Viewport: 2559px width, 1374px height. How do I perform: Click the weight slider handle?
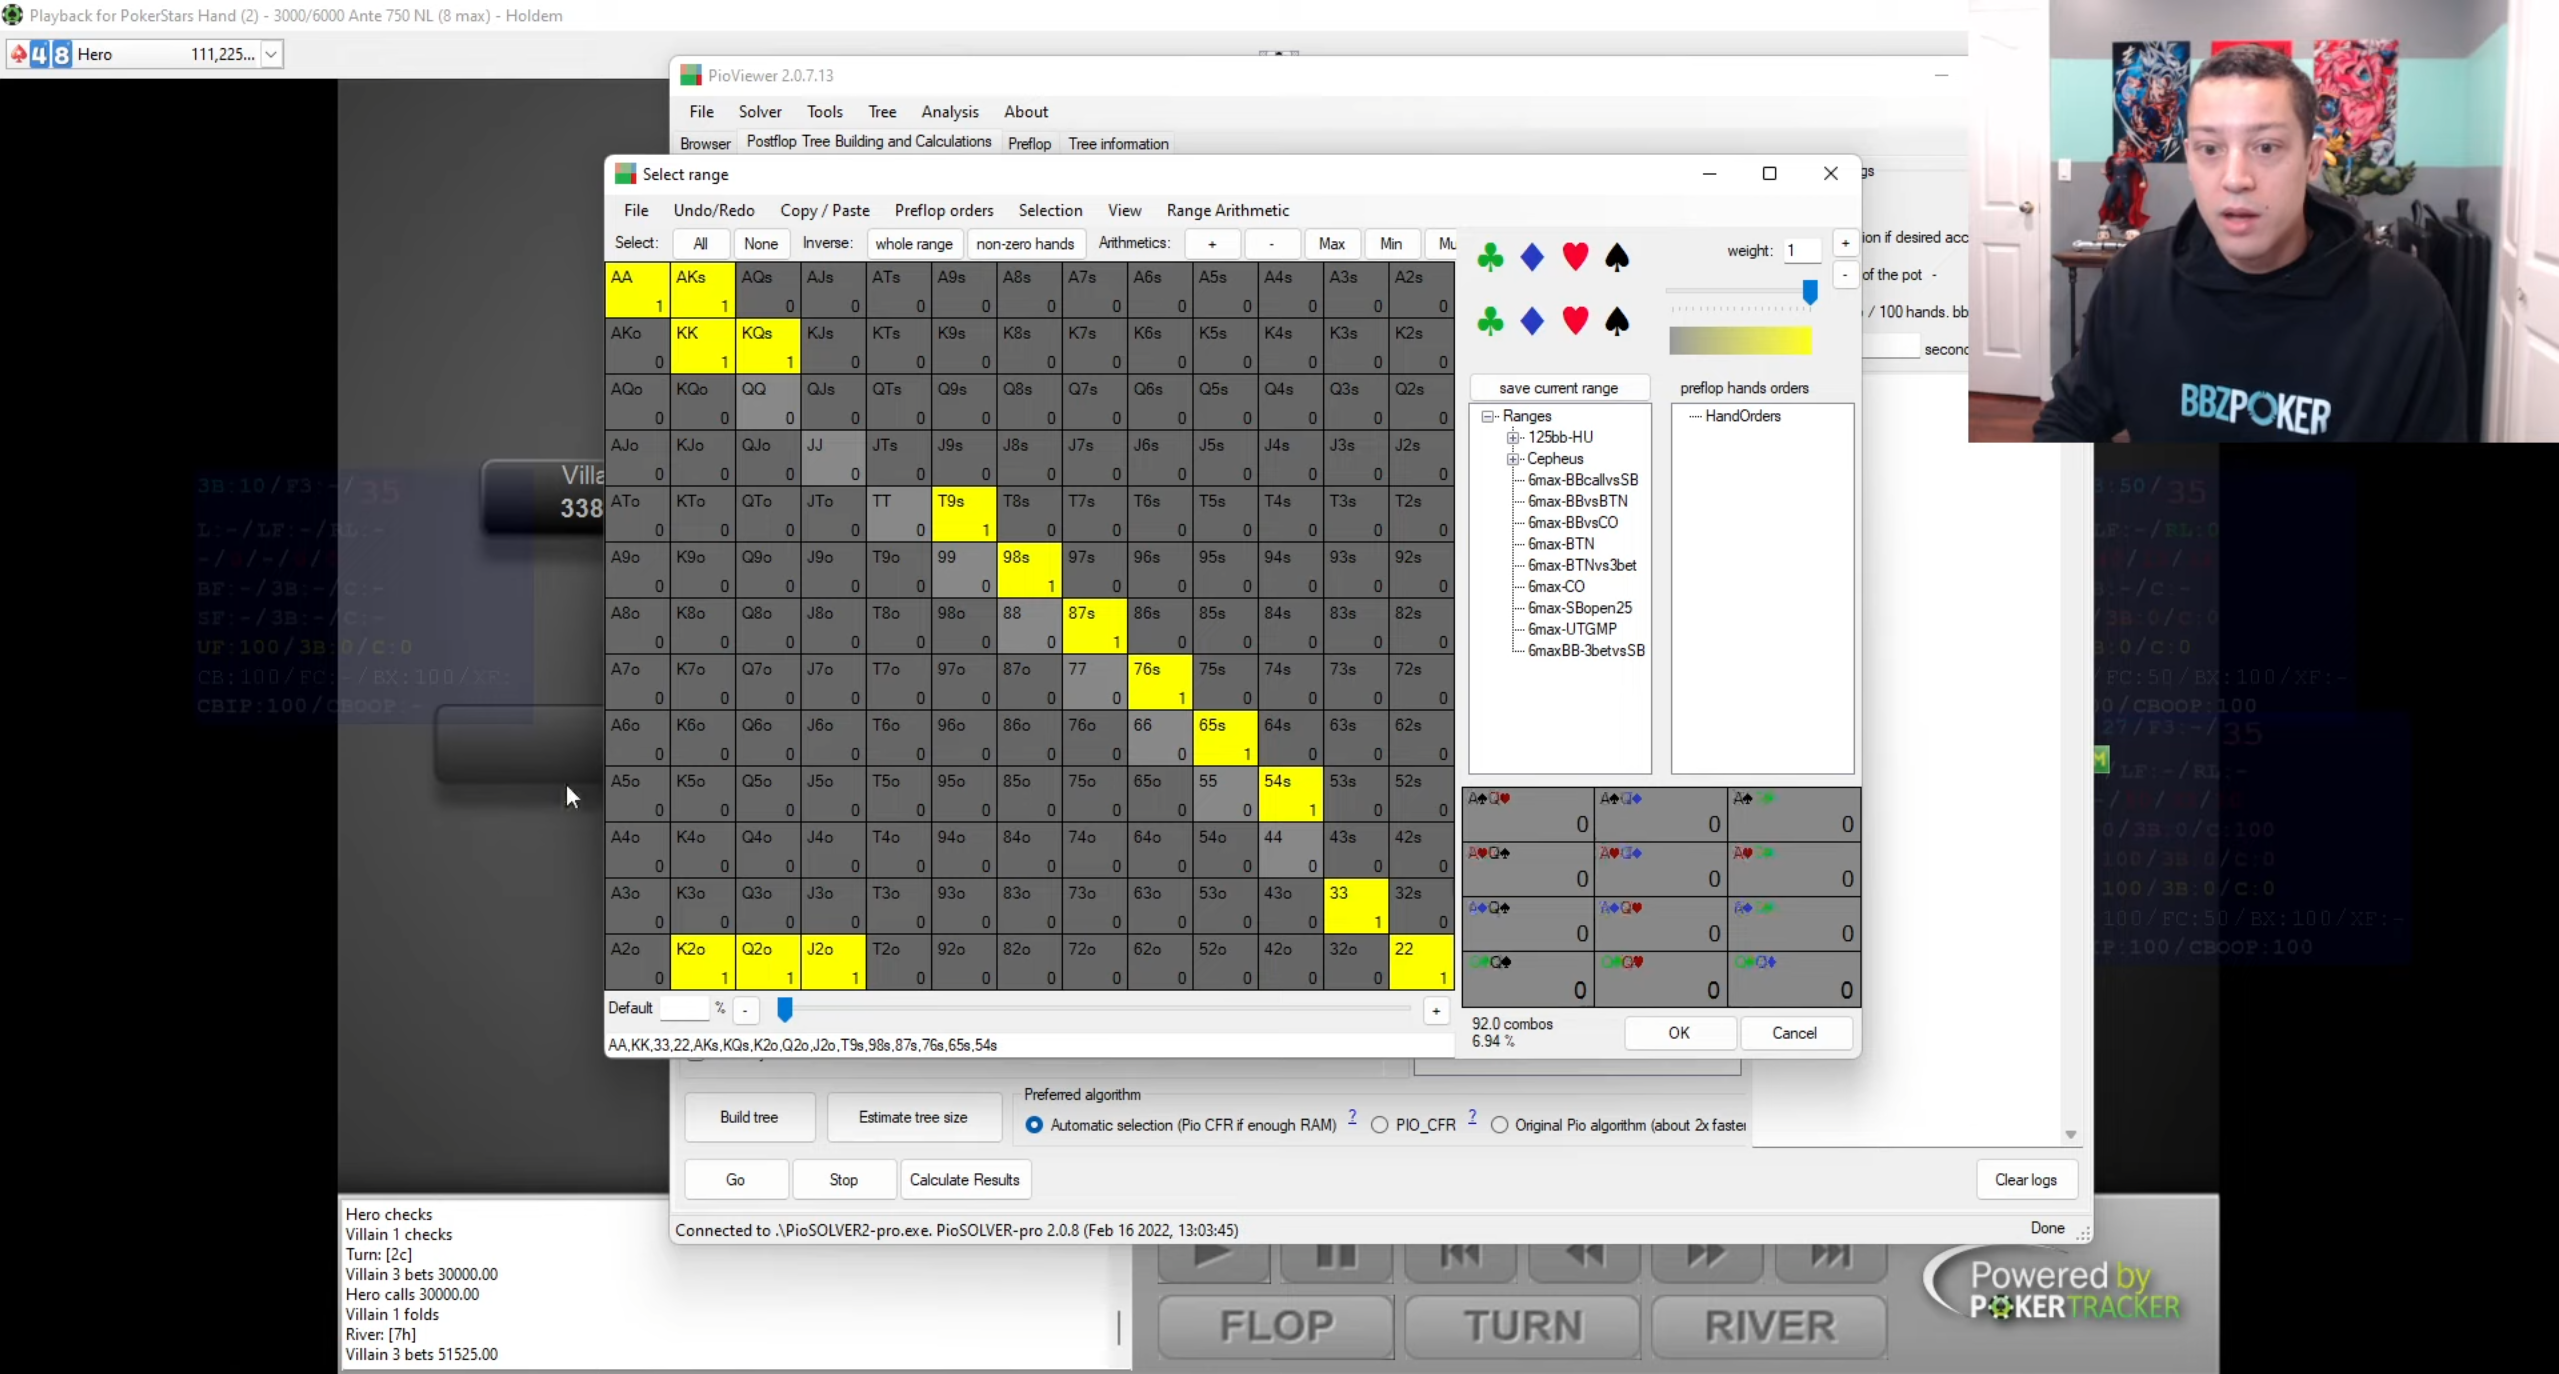1810,291
